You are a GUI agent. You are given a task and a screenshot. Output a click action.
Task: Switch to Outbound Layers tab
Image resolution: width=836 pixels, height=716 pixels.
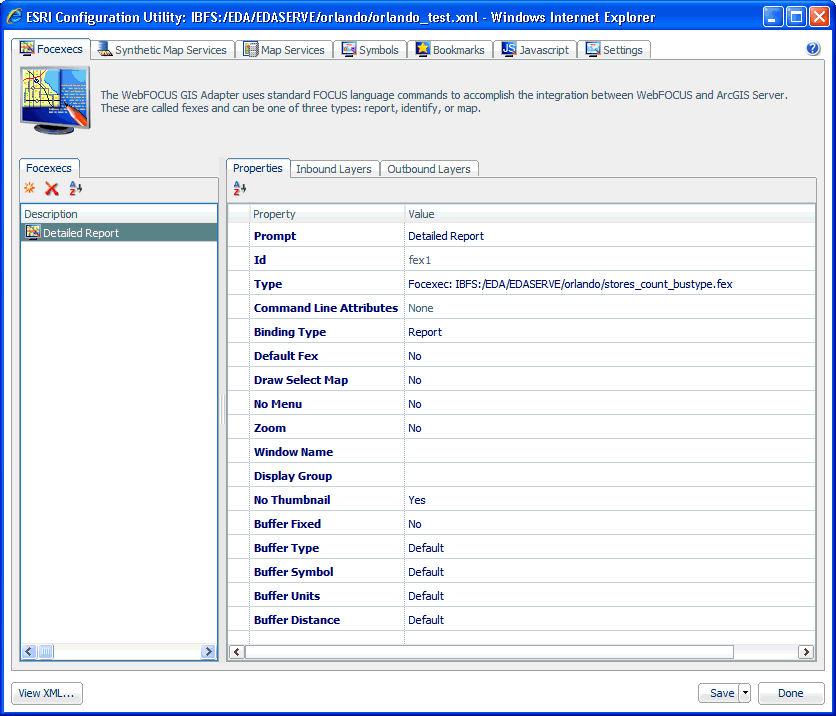[x=429, y=169]
